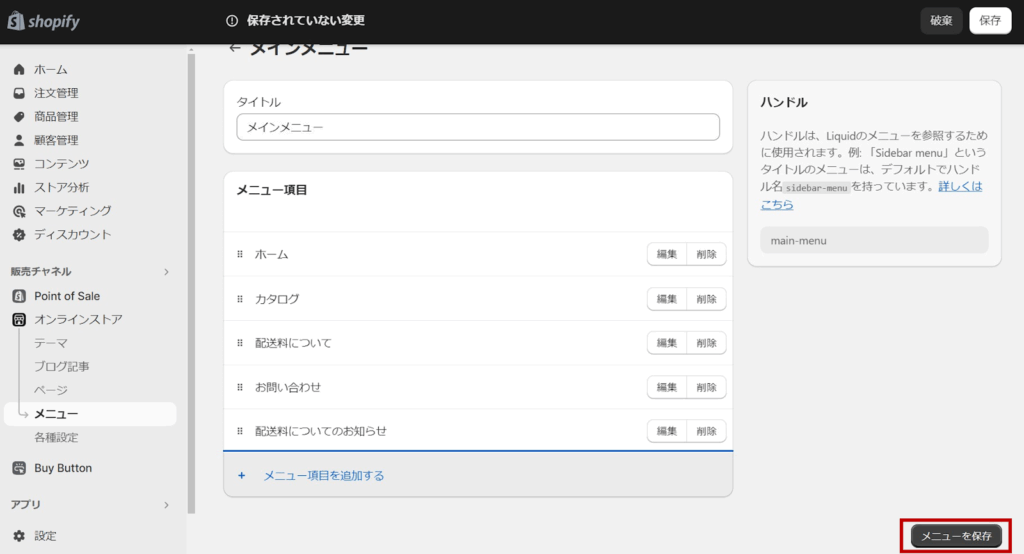Edit the カタログ menu item
Viewport: 1024px width, 554px height.
[667, 299]
